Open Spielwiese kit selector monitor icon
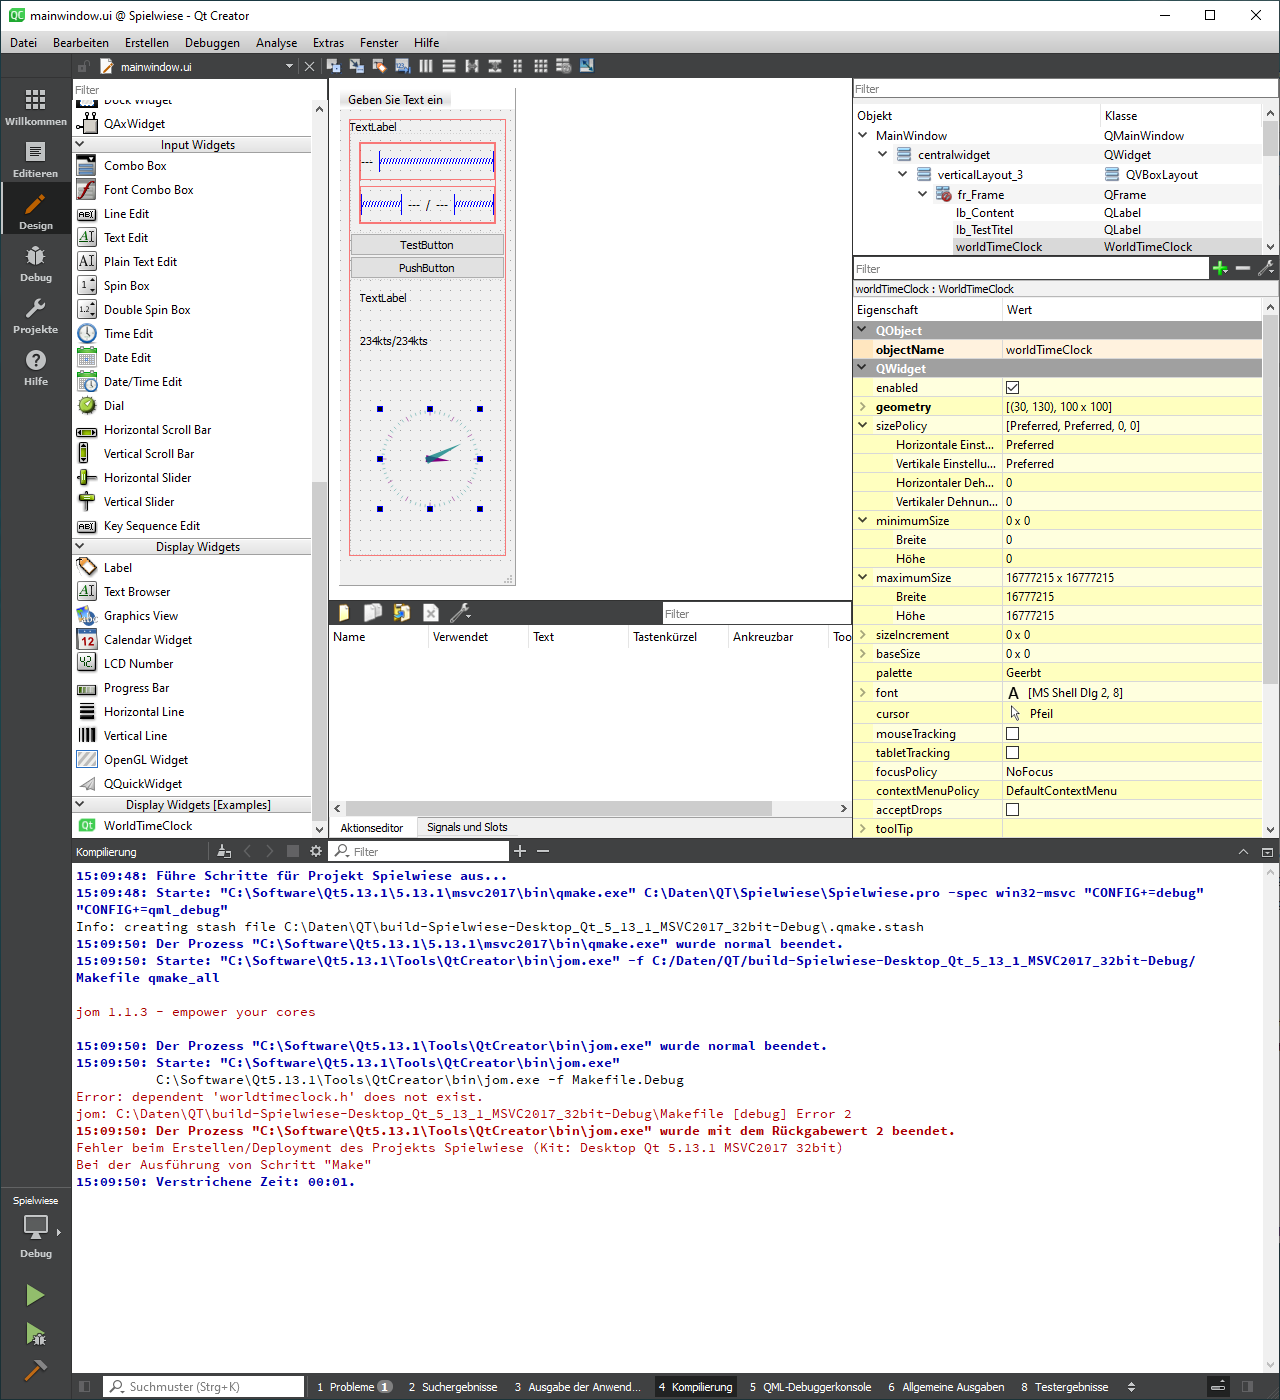Screen dimensions: 1280x1400 (x=35, y=1226)
